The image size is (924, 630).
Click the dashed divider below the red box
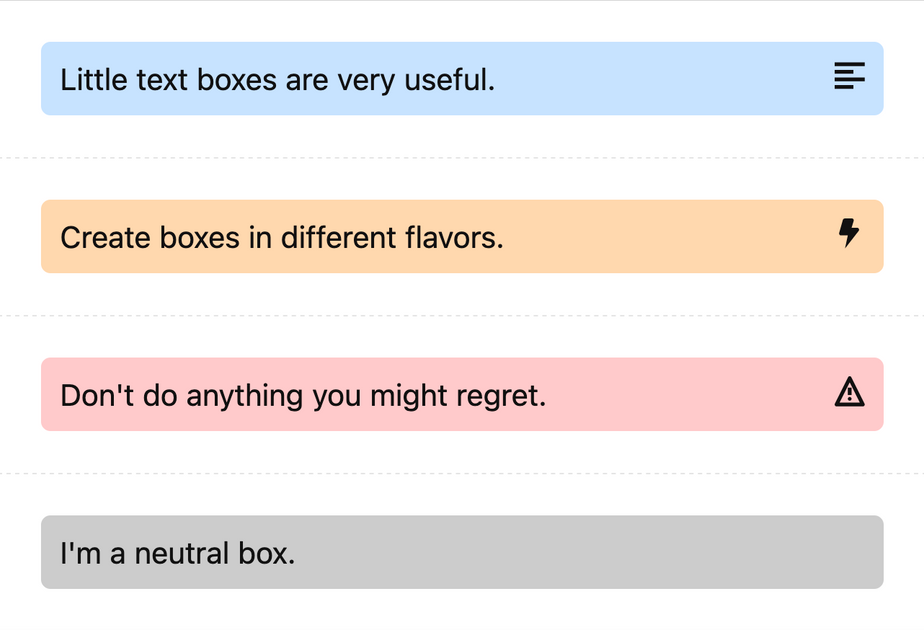tap(462, 474)
